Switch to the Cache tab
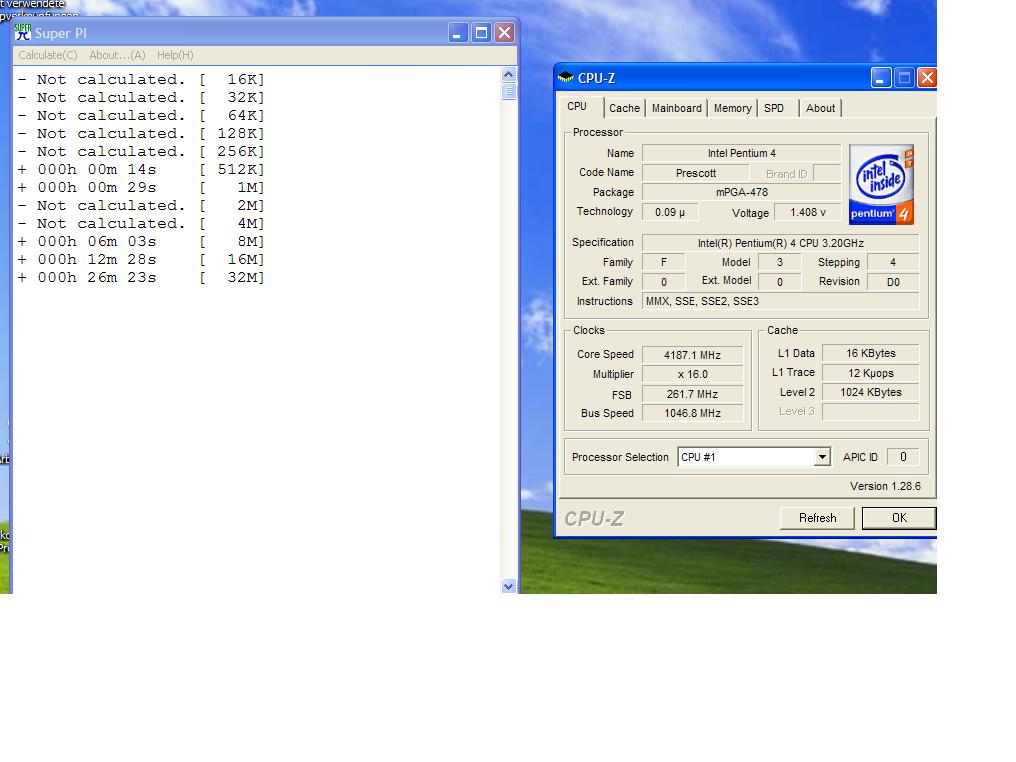The height and width of the screenshot is (762, 1016). tap(624, 108)
